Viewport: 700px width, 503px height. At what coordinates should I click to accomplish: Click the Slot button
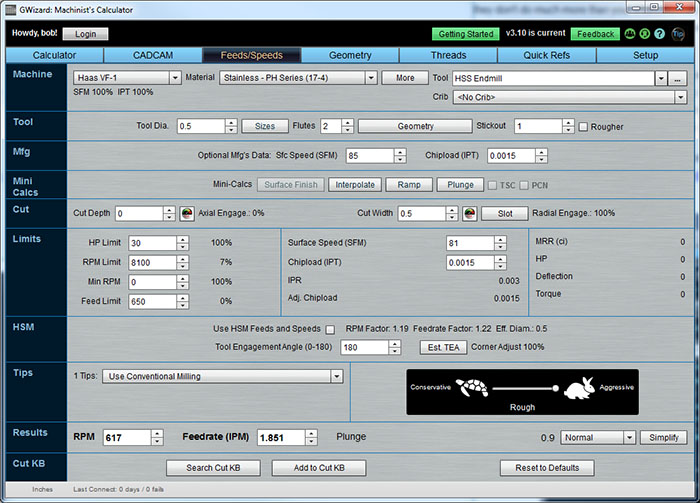click(505, 214)
